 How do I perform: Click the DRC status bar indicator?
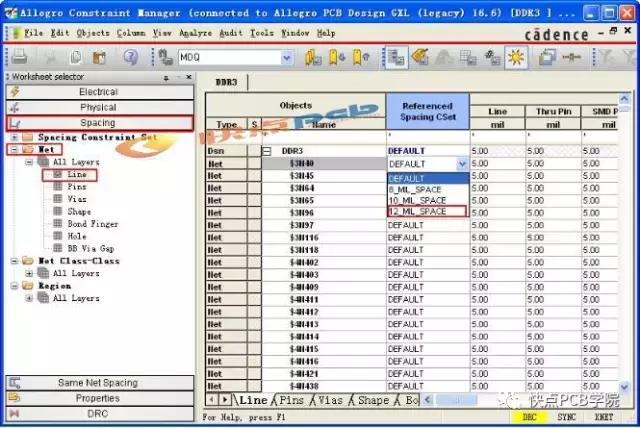[x=529, y=417]
